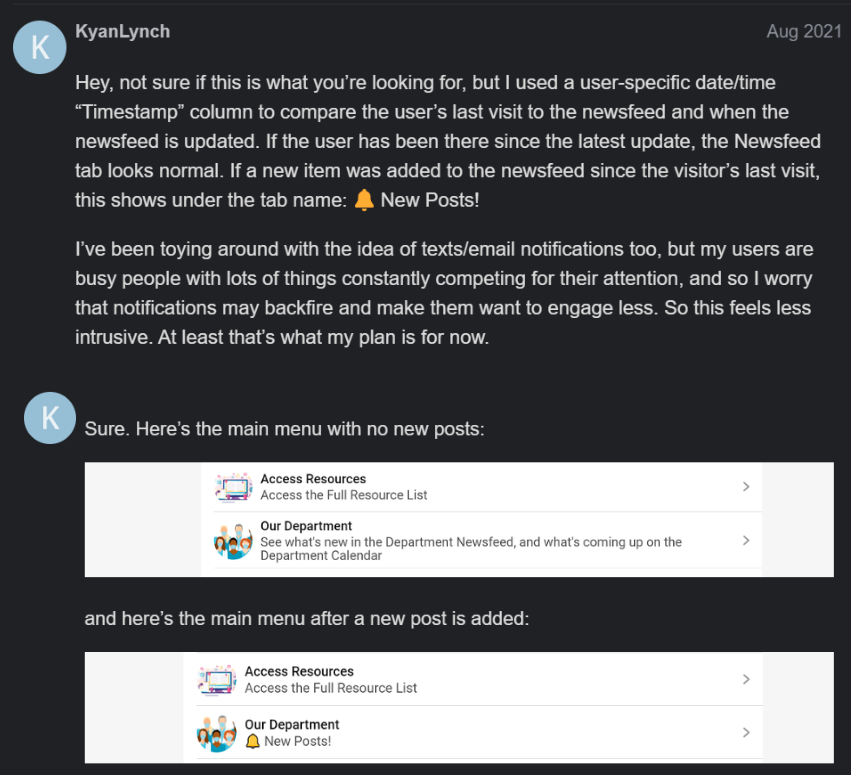Viewport: 851px width, 775px height.
Task: Expand the chevron on the 'New Posts!' row
Action: click(x=746, y=733)
